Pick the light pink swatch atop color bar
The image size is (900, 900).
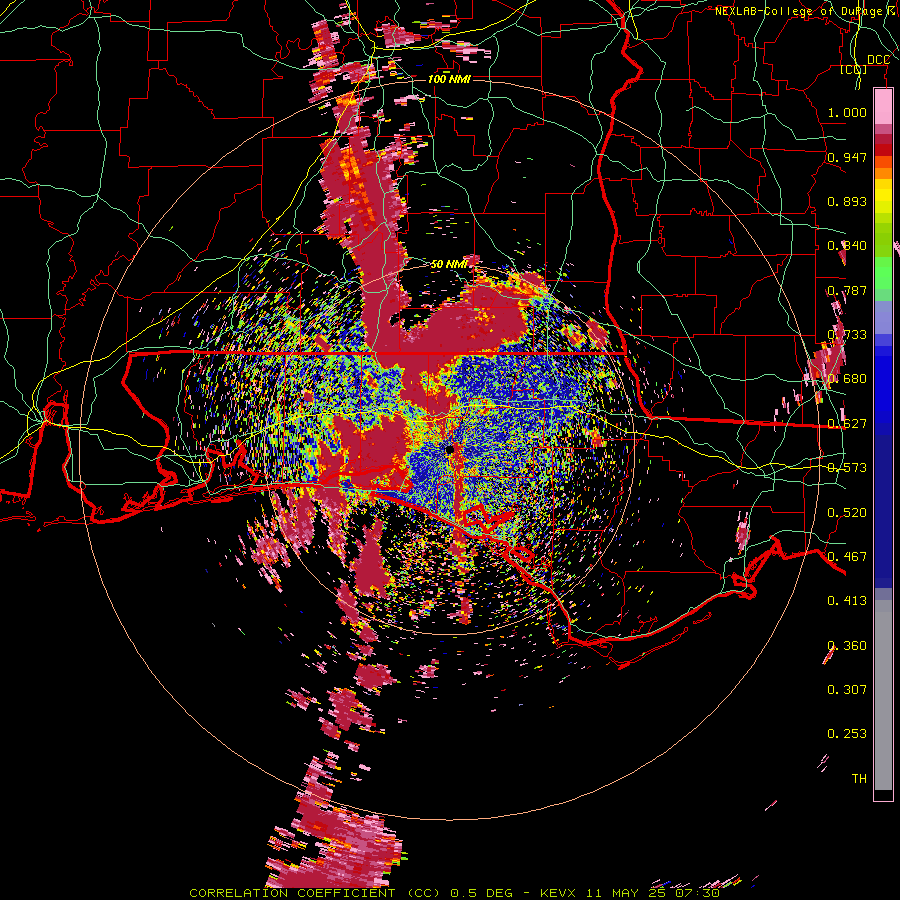[x=883, y=107]
